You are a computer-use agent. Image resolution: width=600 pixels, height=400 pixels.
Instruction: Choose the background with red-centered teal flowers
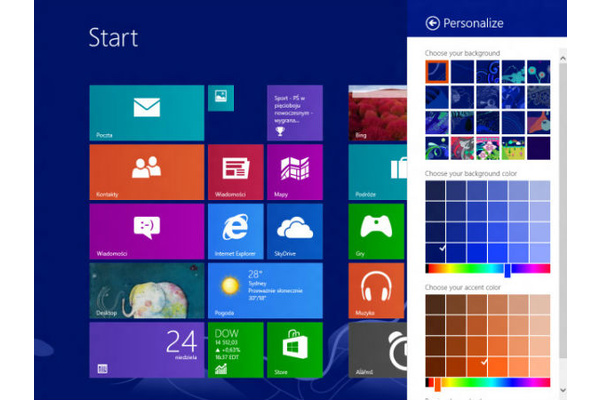point(539,72)
